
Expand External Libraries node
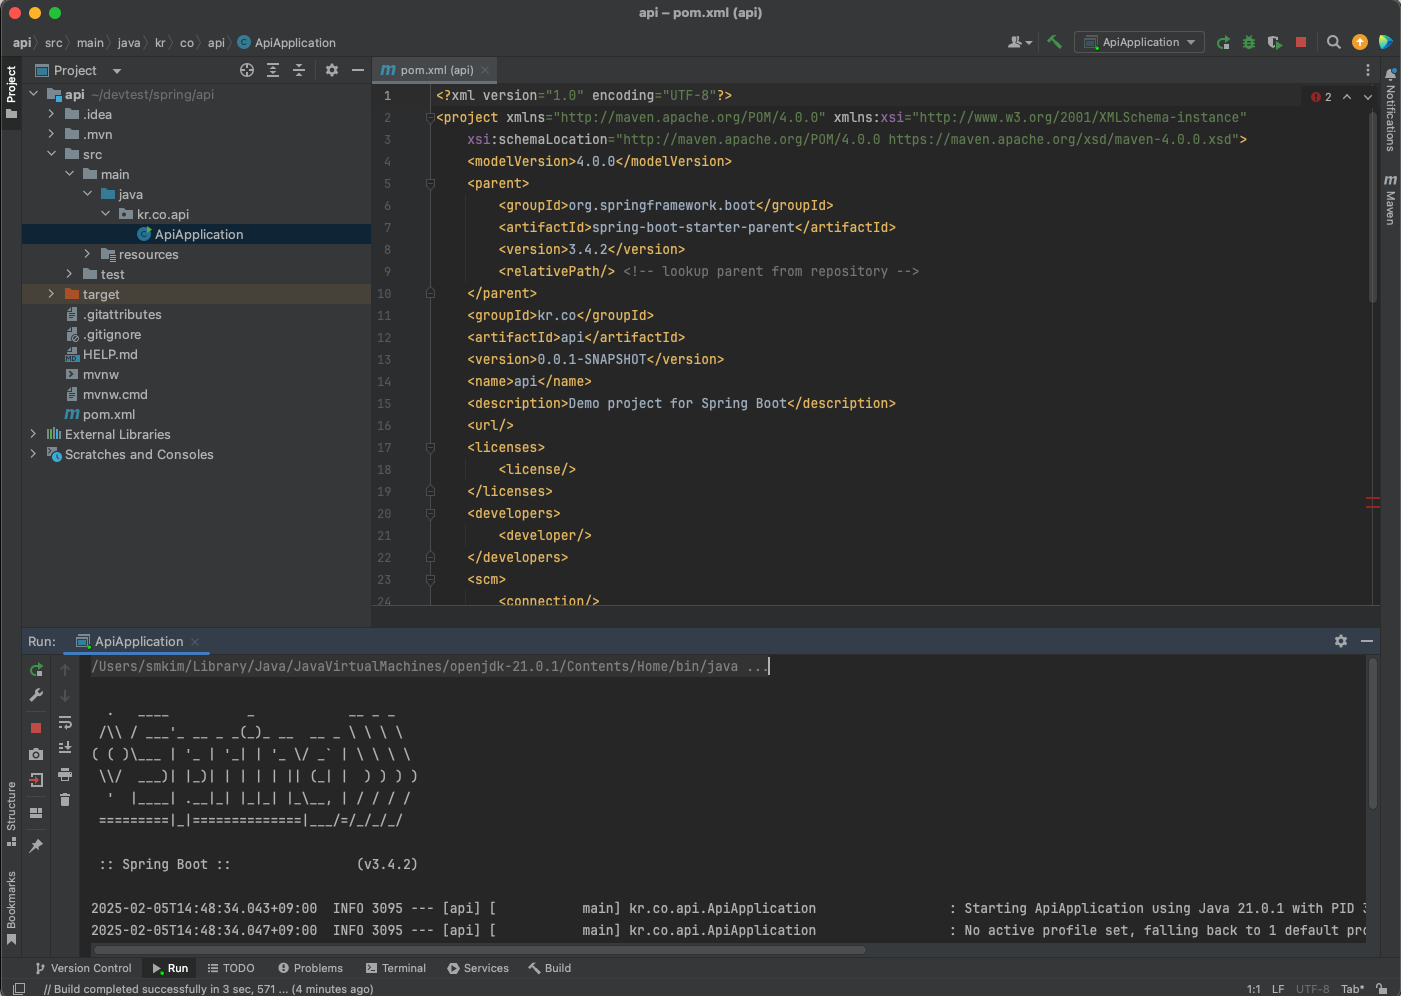click(33, 434)
